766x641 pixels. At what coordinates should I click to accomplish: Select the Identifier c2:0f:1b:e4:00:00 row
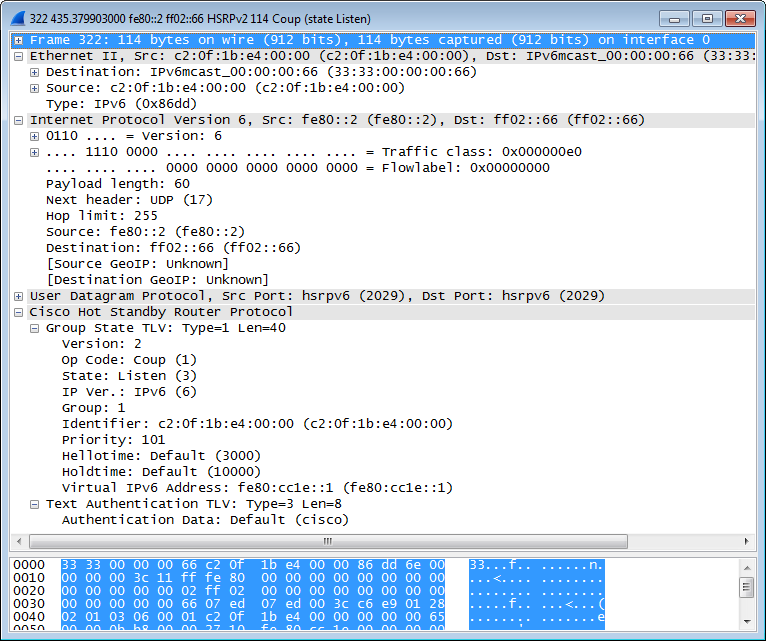pos(257,424)
